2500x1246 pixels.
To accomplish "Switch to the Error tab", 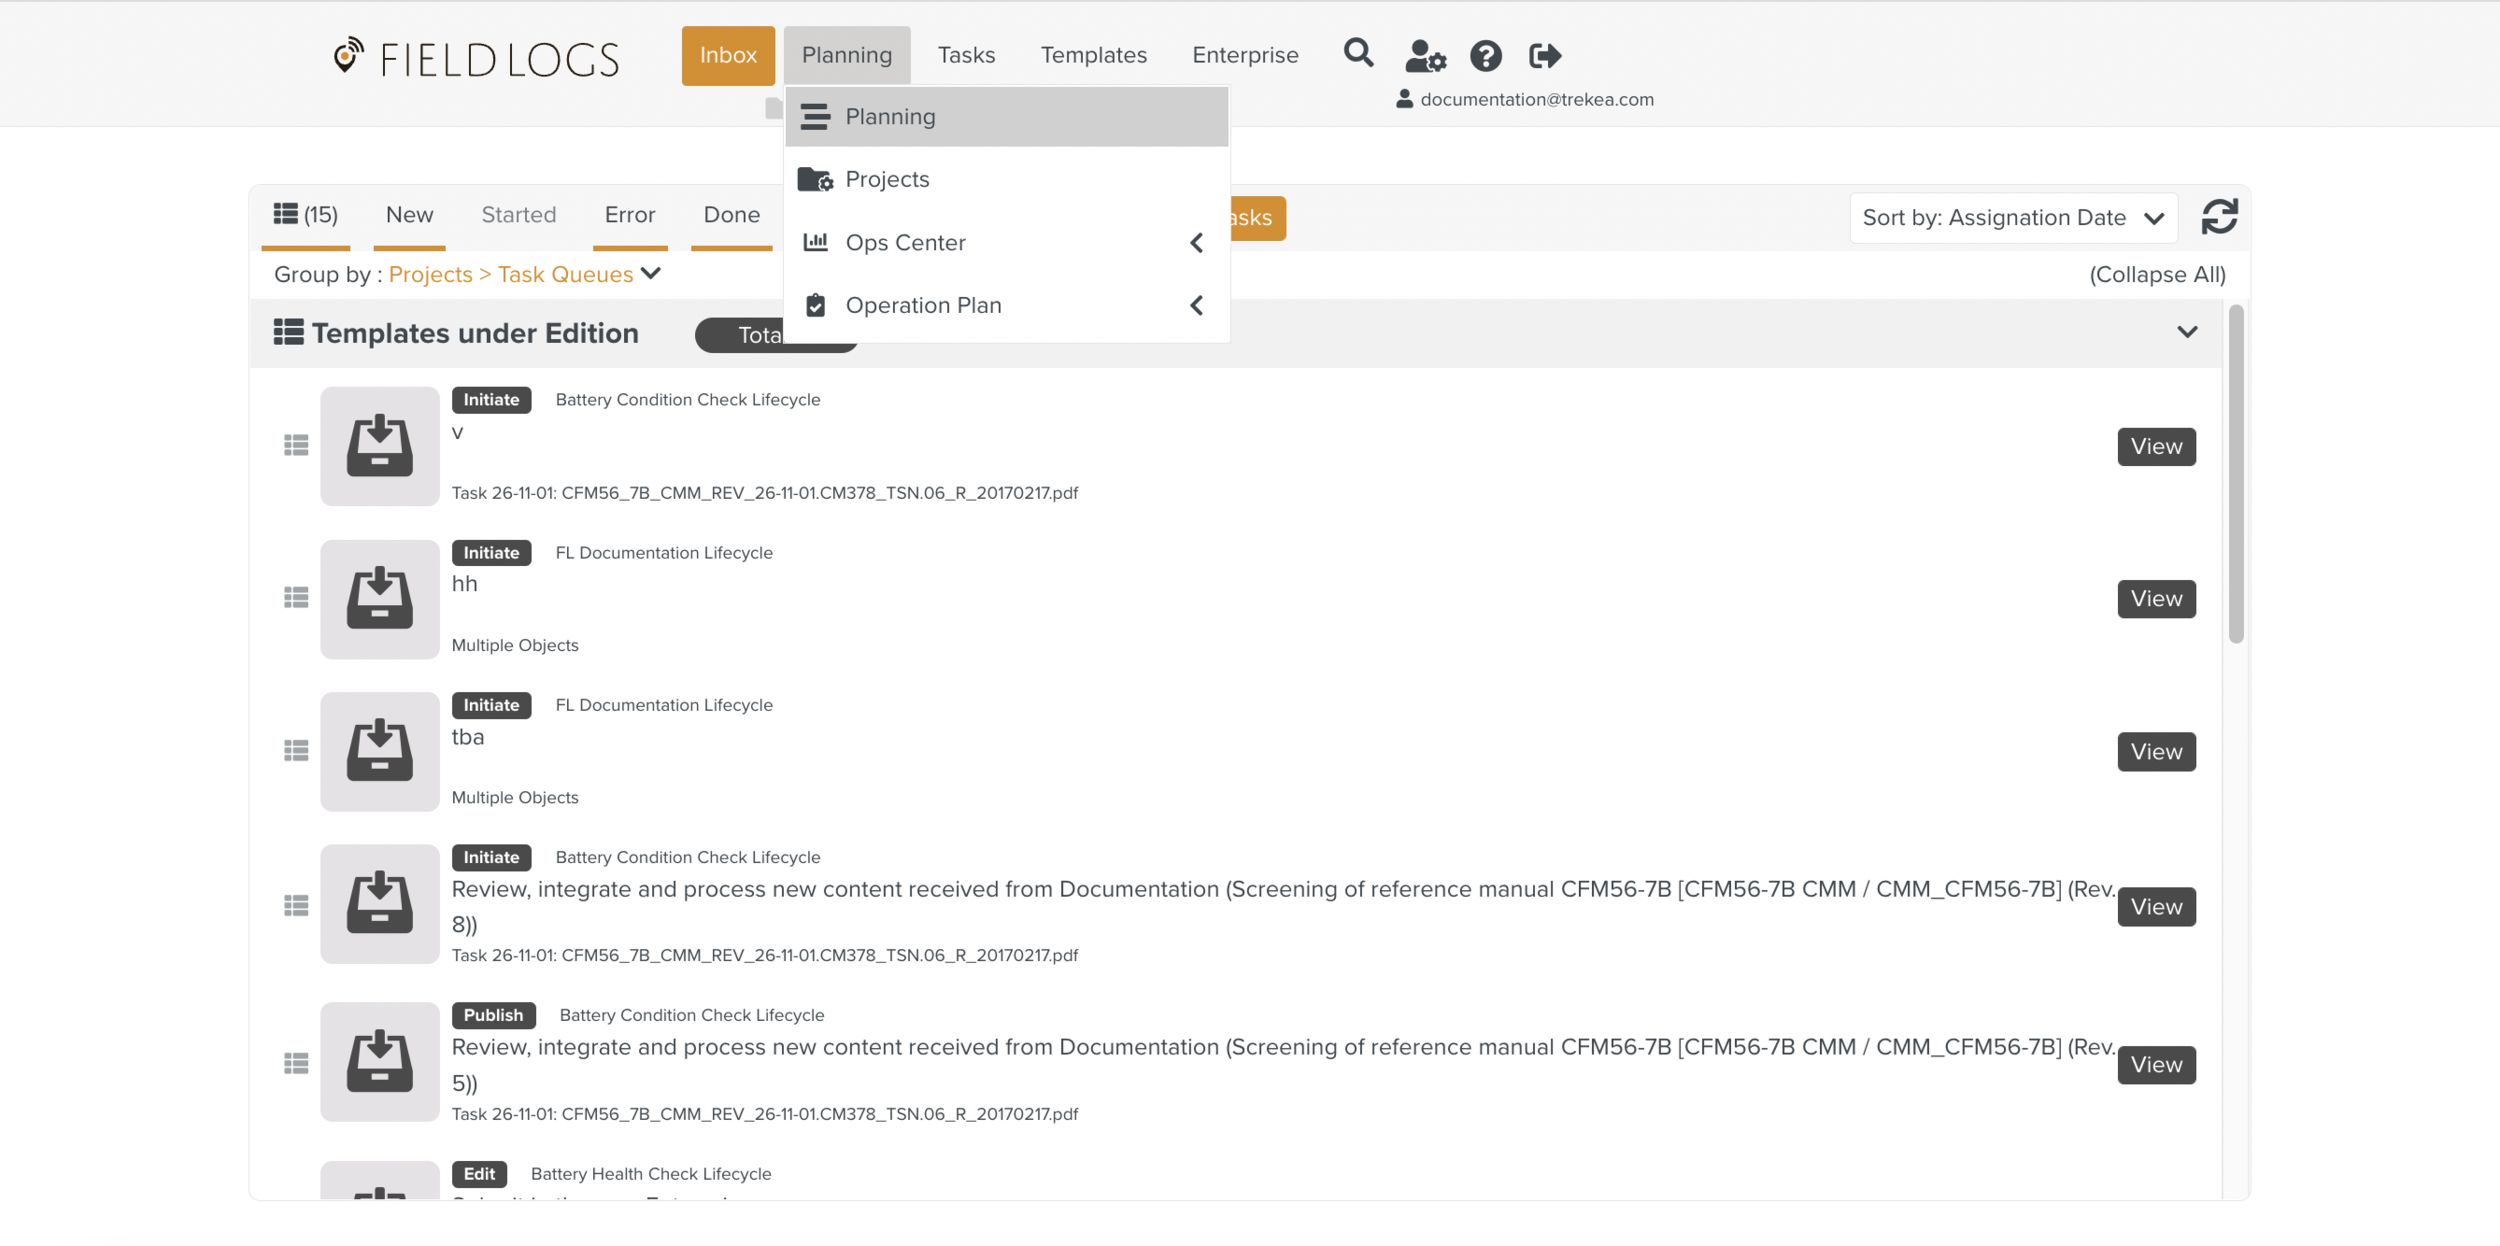I will tap(629, 215).
